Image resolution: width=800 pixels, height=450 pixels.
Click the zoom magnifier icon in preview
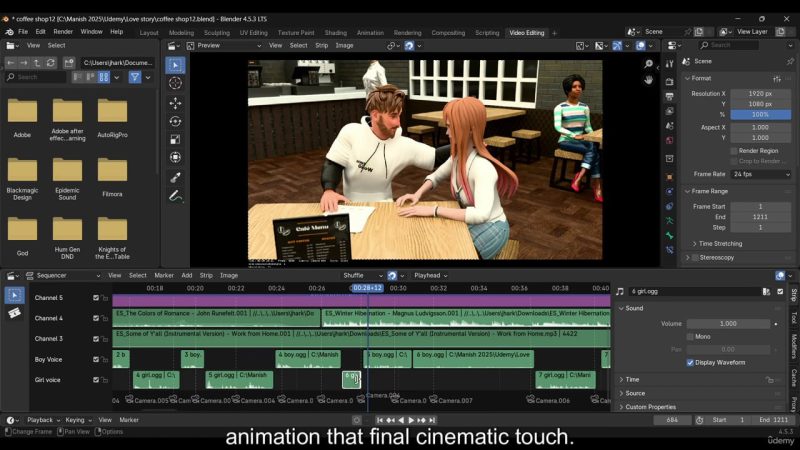[x=648, y=62]
